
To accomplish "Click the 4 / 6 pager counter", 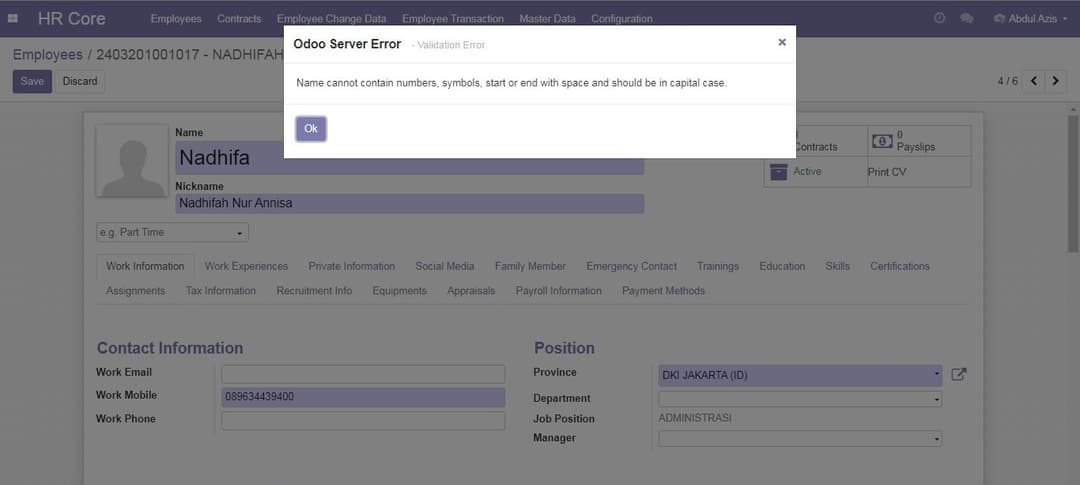I will pyautogui.click(x=1007, y=81).
